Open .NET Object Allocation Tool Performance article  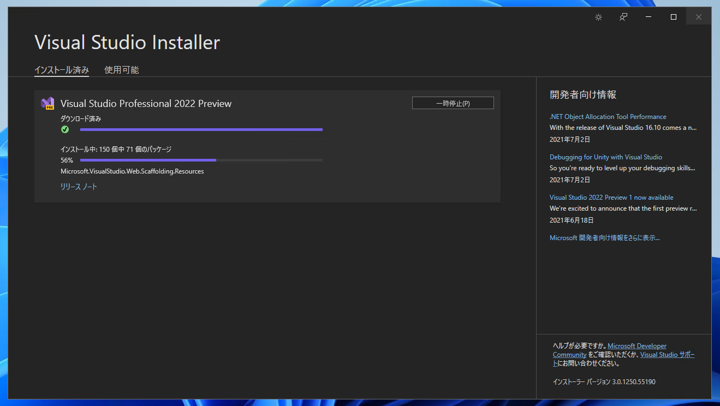608,117
